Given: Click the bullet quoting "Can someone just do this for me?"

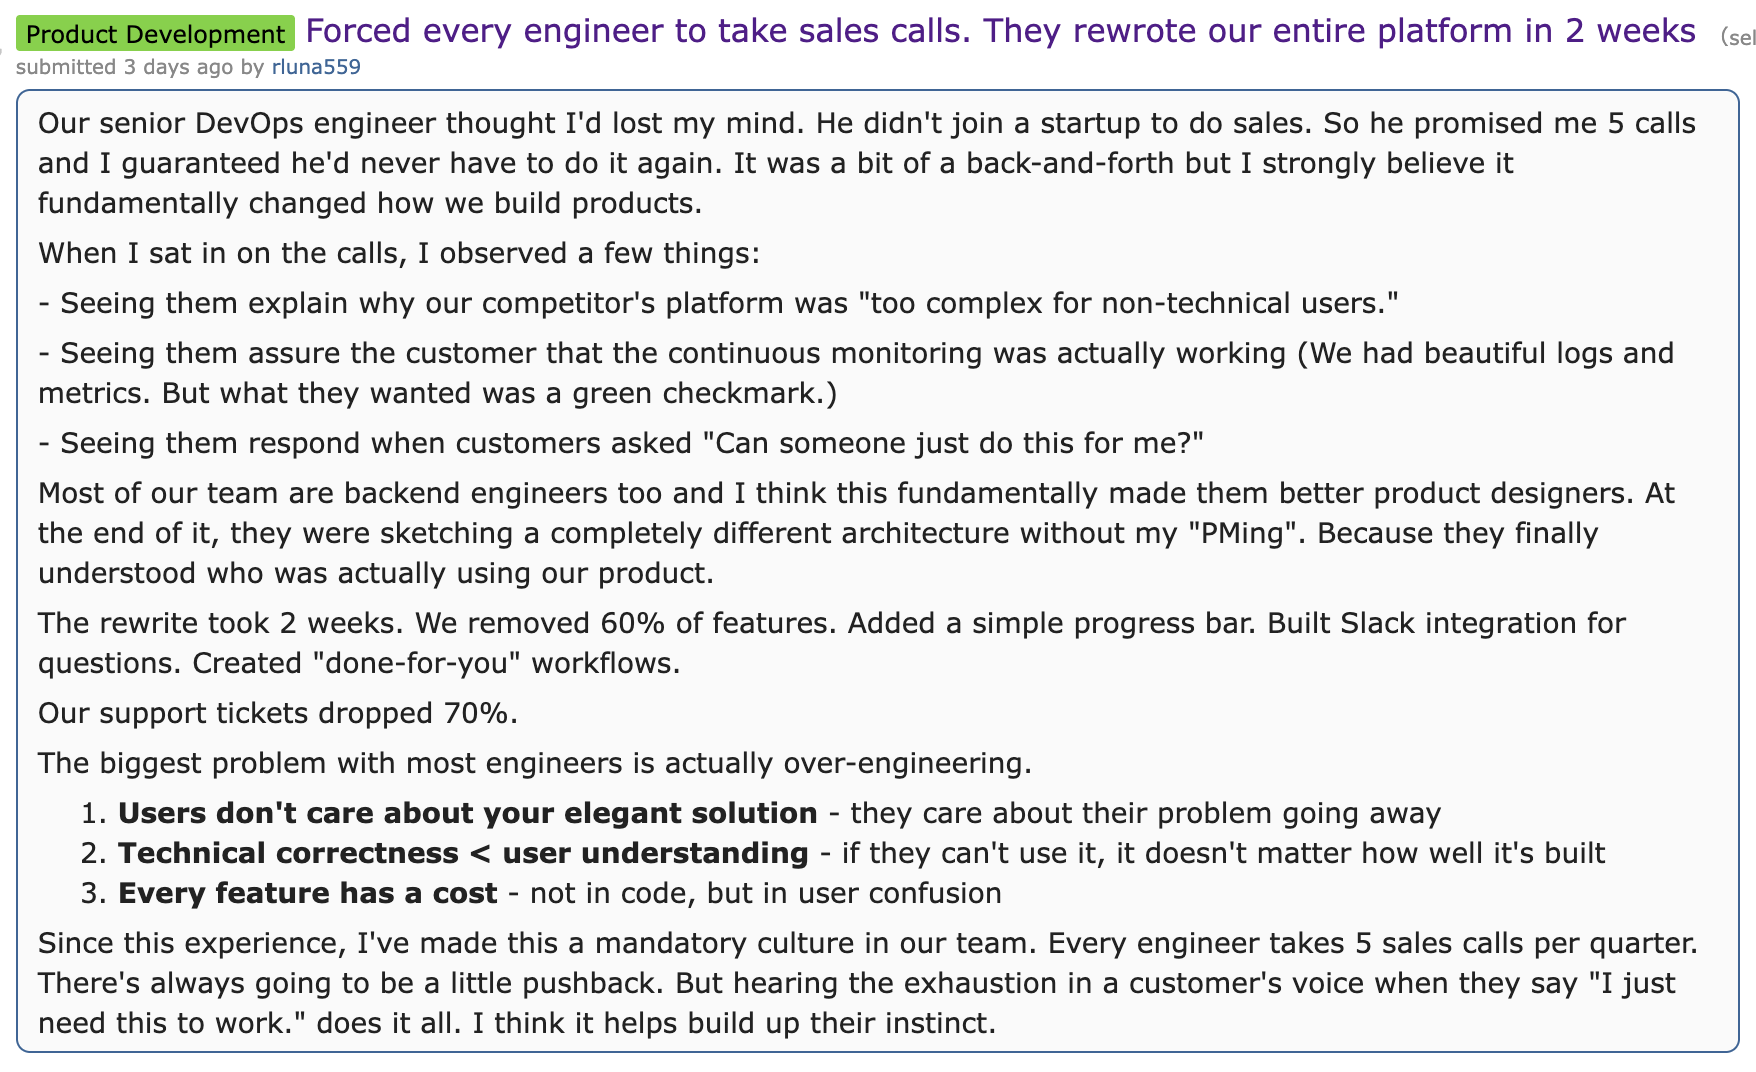Looking at the screenshot, I should pos(621,443).
